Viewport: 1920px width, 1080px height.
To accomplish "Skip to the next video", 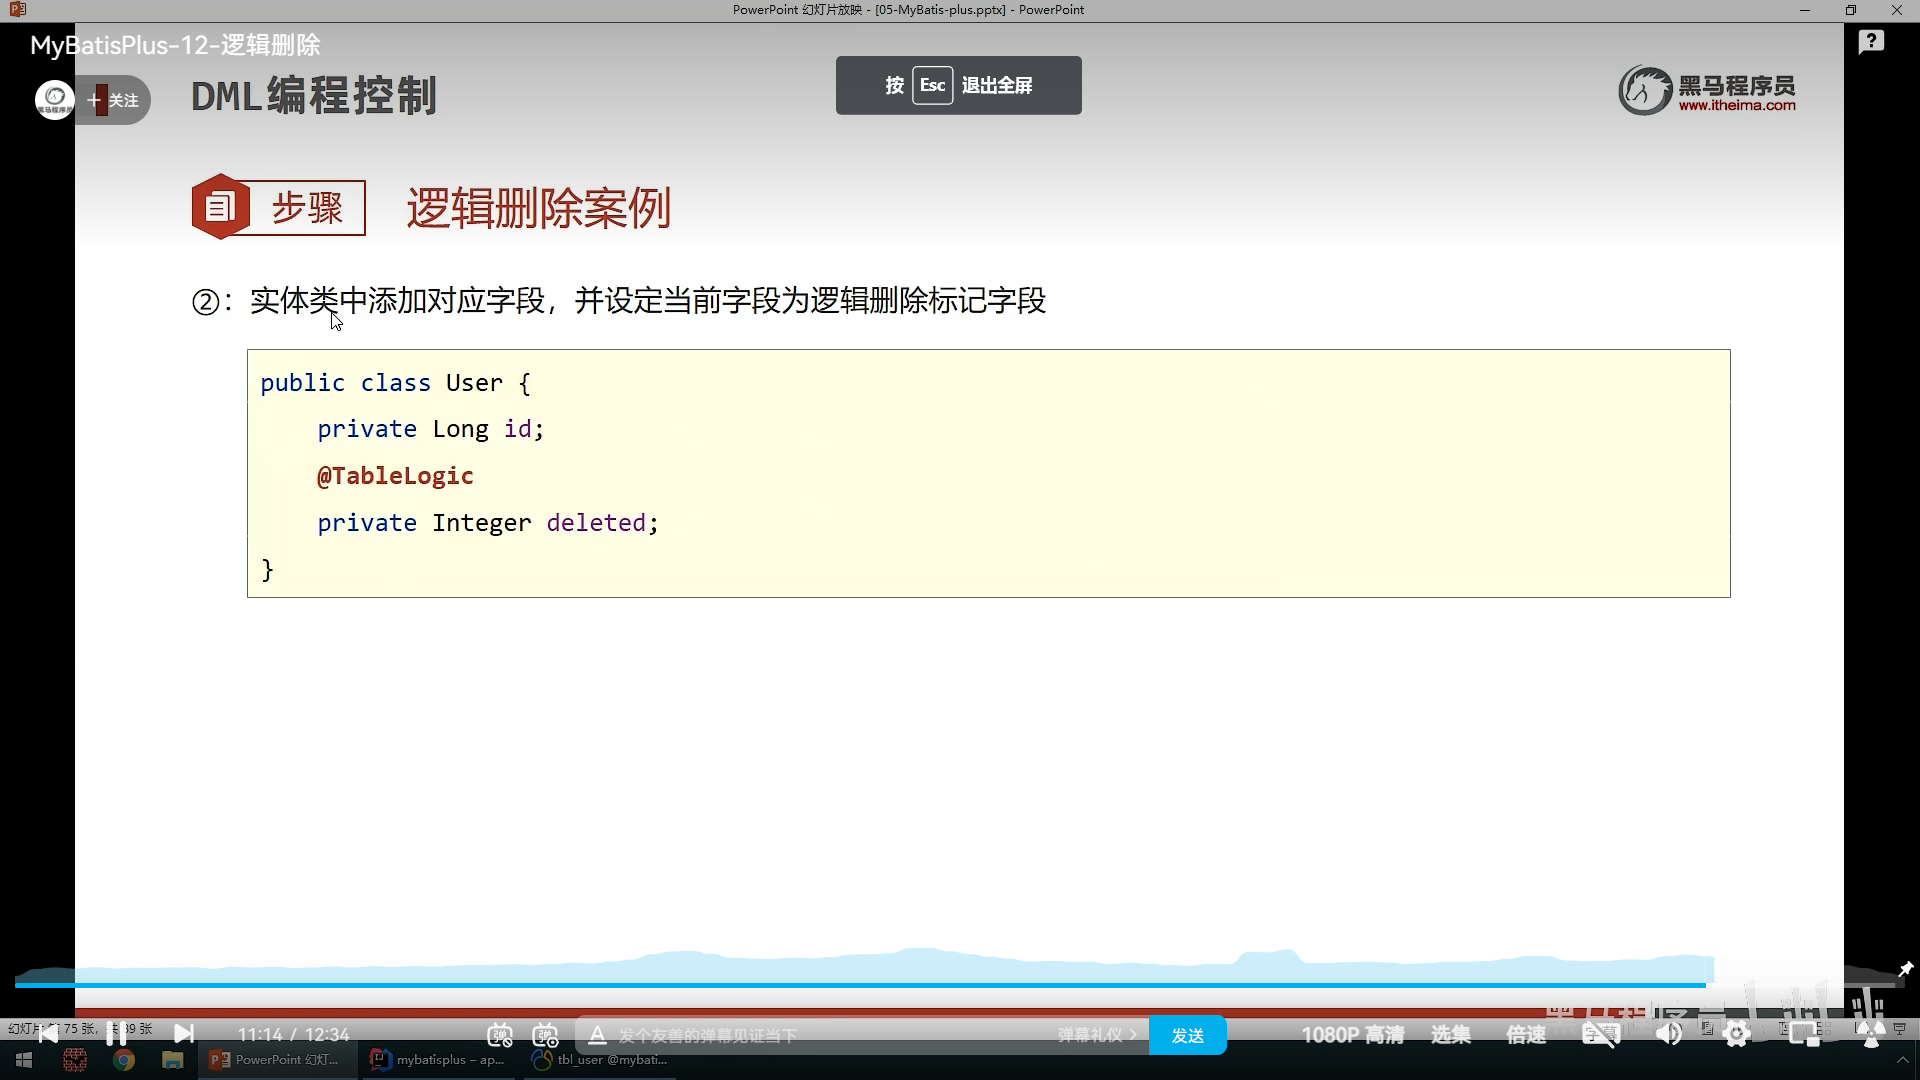I will pos(184,1034).
